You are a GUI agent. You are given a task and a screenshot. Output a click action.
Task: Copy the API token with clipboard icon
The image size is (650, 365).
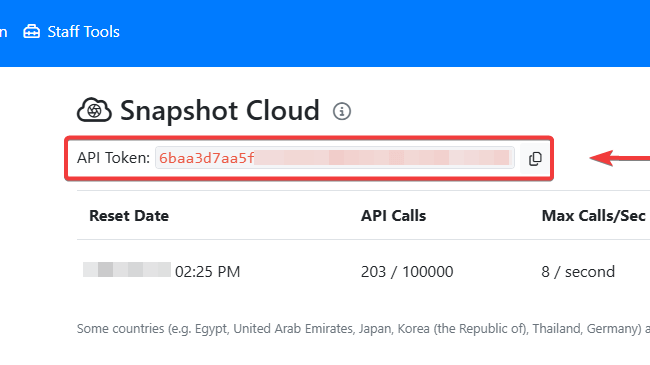pos(535,158)
